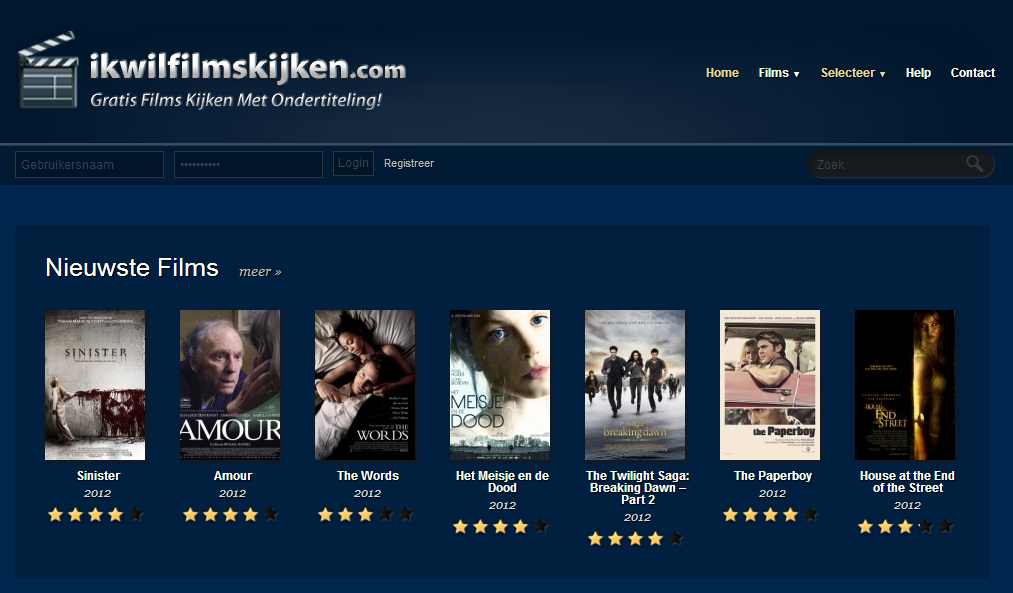Expand the Films dropdown menu
The height and width of the screenshot is (593, 1013).
tap(778, 73)
